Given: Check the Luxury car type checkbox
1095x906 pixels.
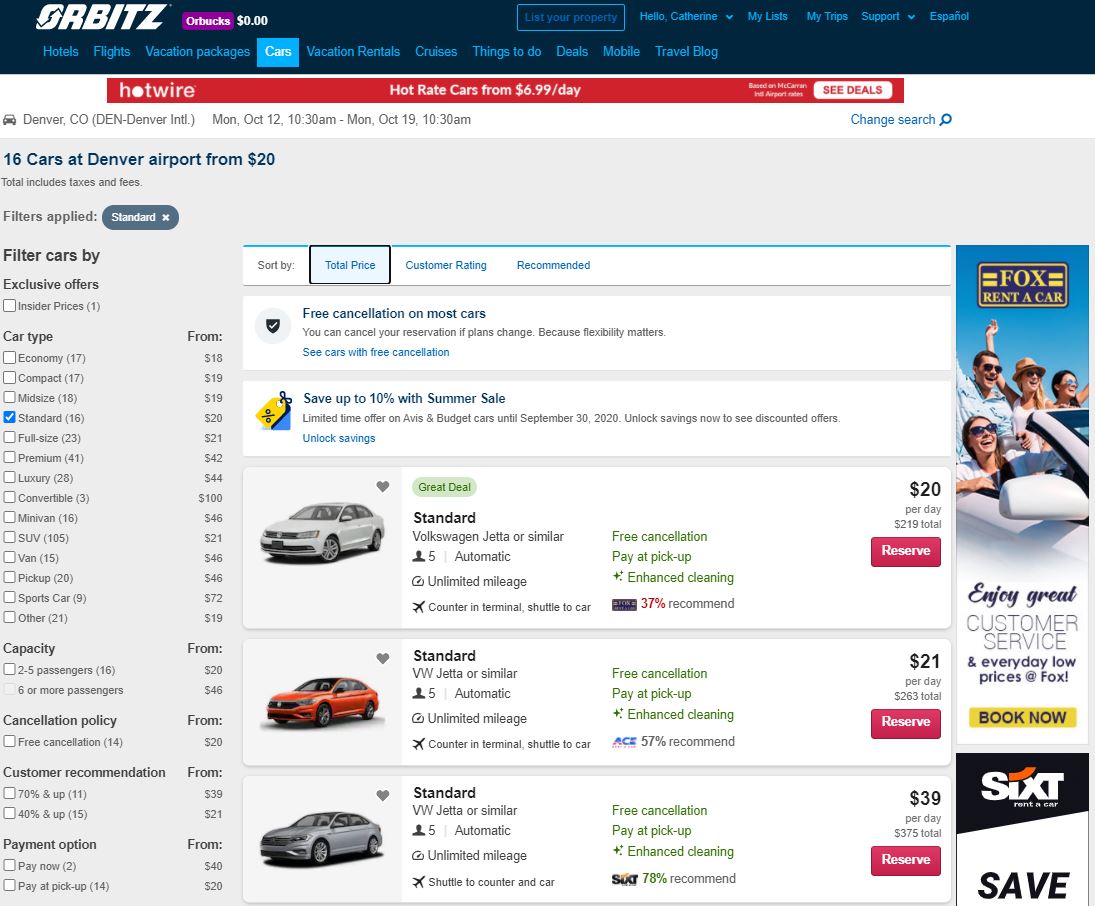Looking at the screenshot, I should click(10, 477).
